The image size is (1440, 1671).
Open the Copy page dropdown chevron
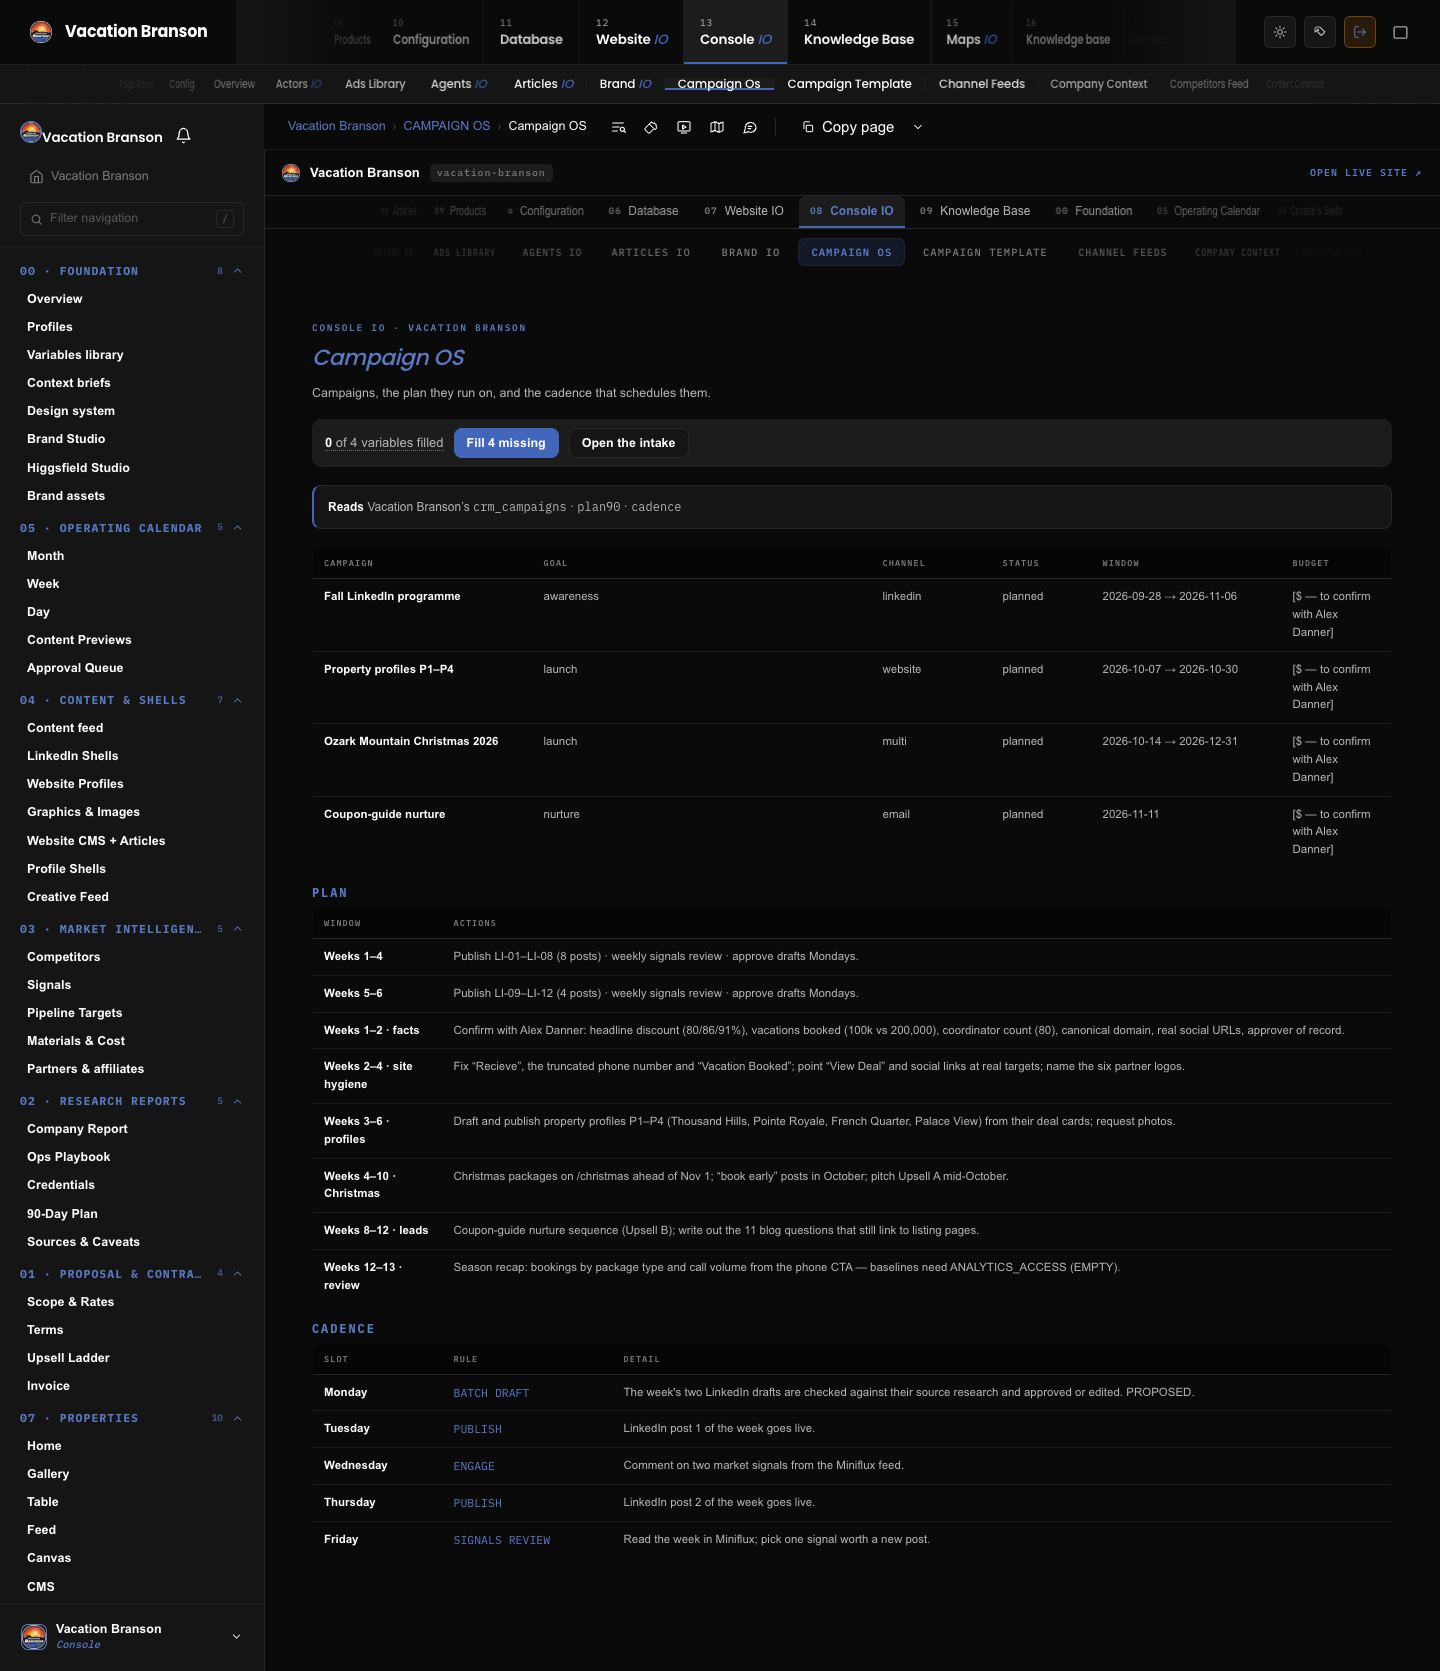918,127
